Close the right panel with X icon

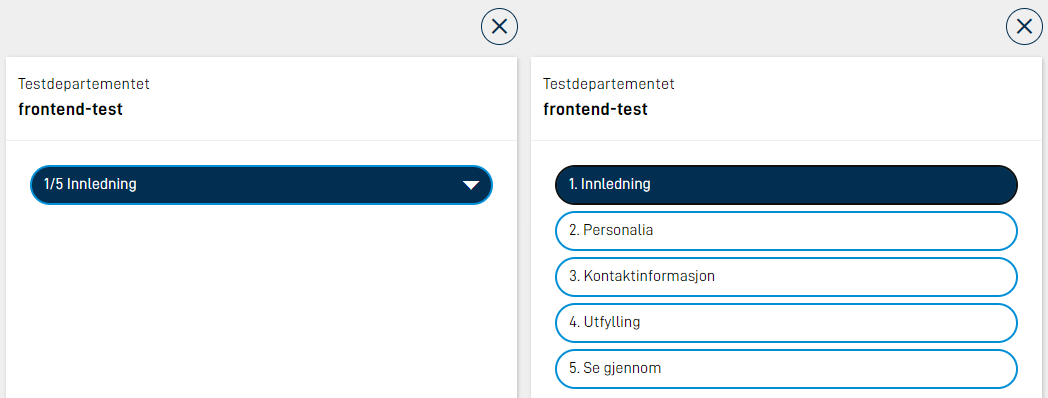(x=1024, y=27)
